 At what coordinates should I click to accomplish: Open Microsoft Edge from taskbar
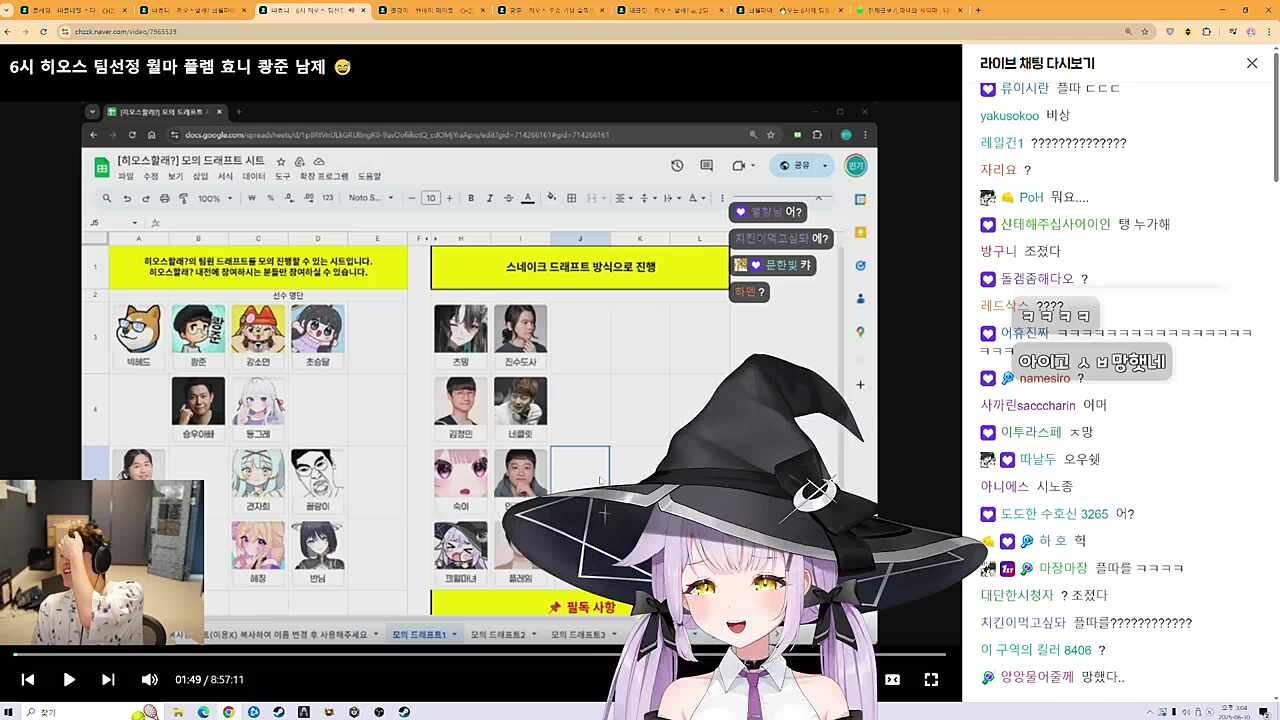click(x=204, y=712)
